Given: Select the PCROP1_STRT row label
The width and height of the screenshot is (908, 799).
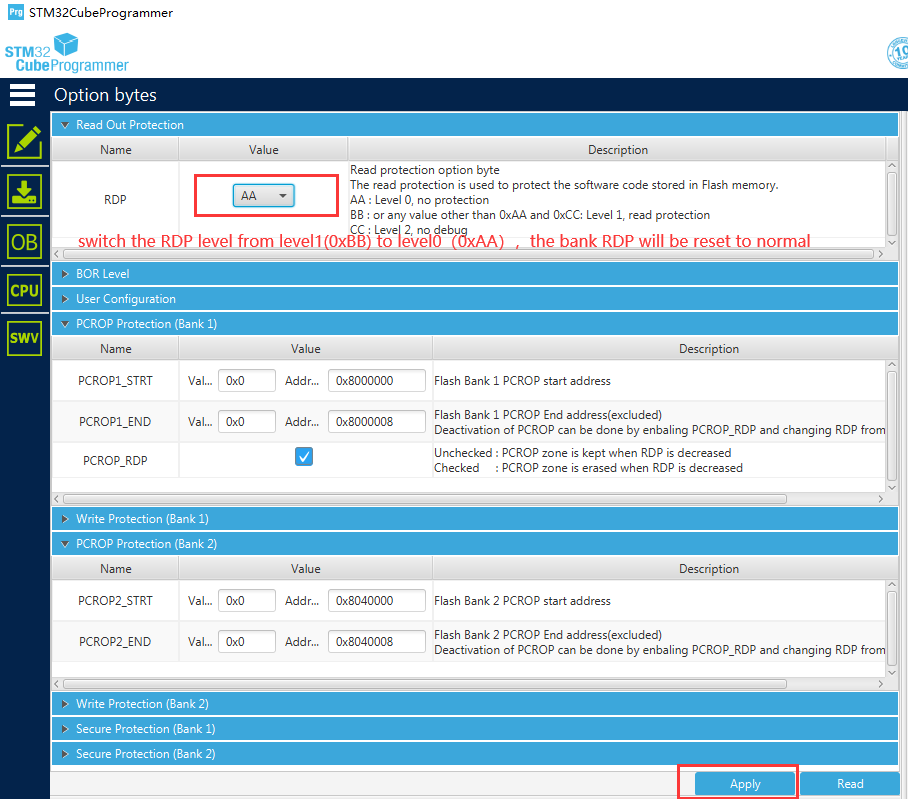Looking at the screenshot, I should tap(115, 380).
